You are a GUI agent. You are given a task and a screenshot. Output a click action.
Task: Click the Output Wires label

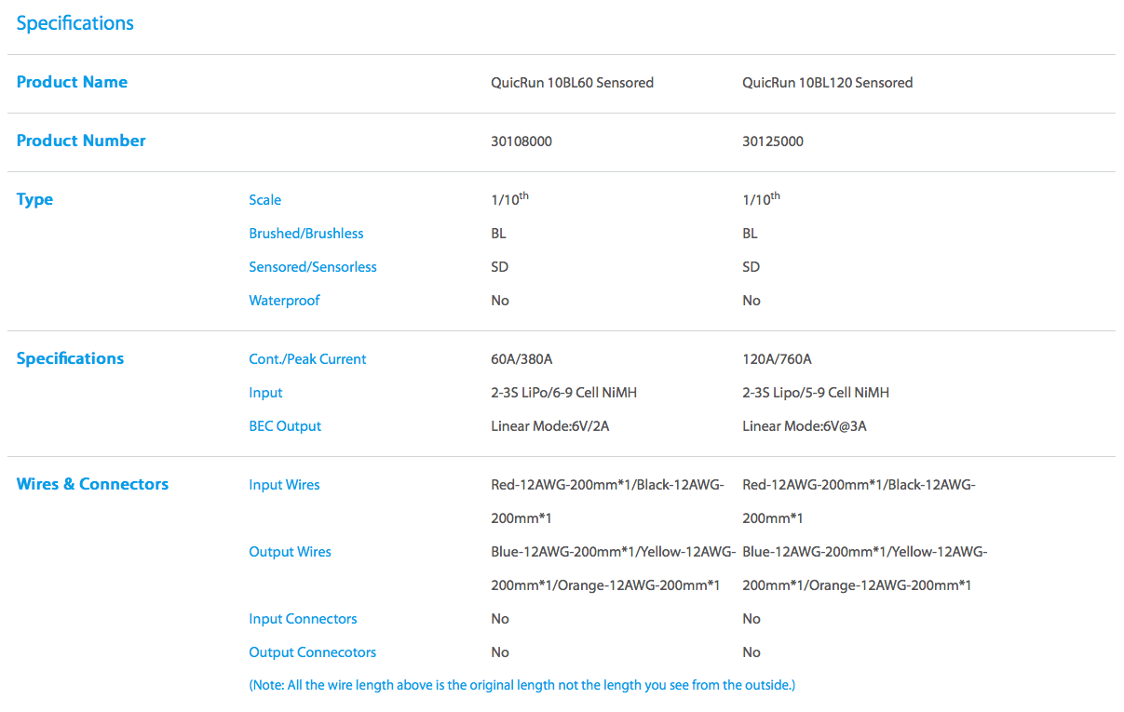290,553
